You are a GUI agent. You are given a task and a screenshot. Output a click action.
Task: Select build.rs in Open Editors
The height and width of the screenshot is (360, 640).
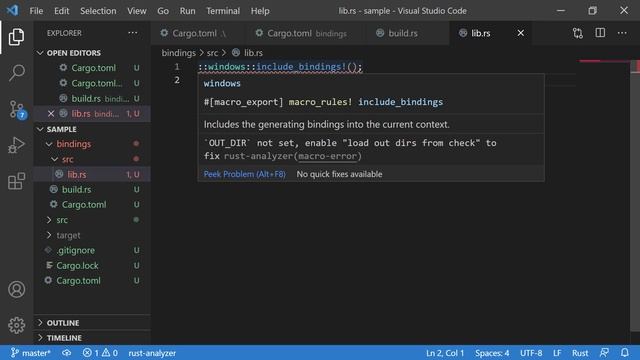(92, 99)
